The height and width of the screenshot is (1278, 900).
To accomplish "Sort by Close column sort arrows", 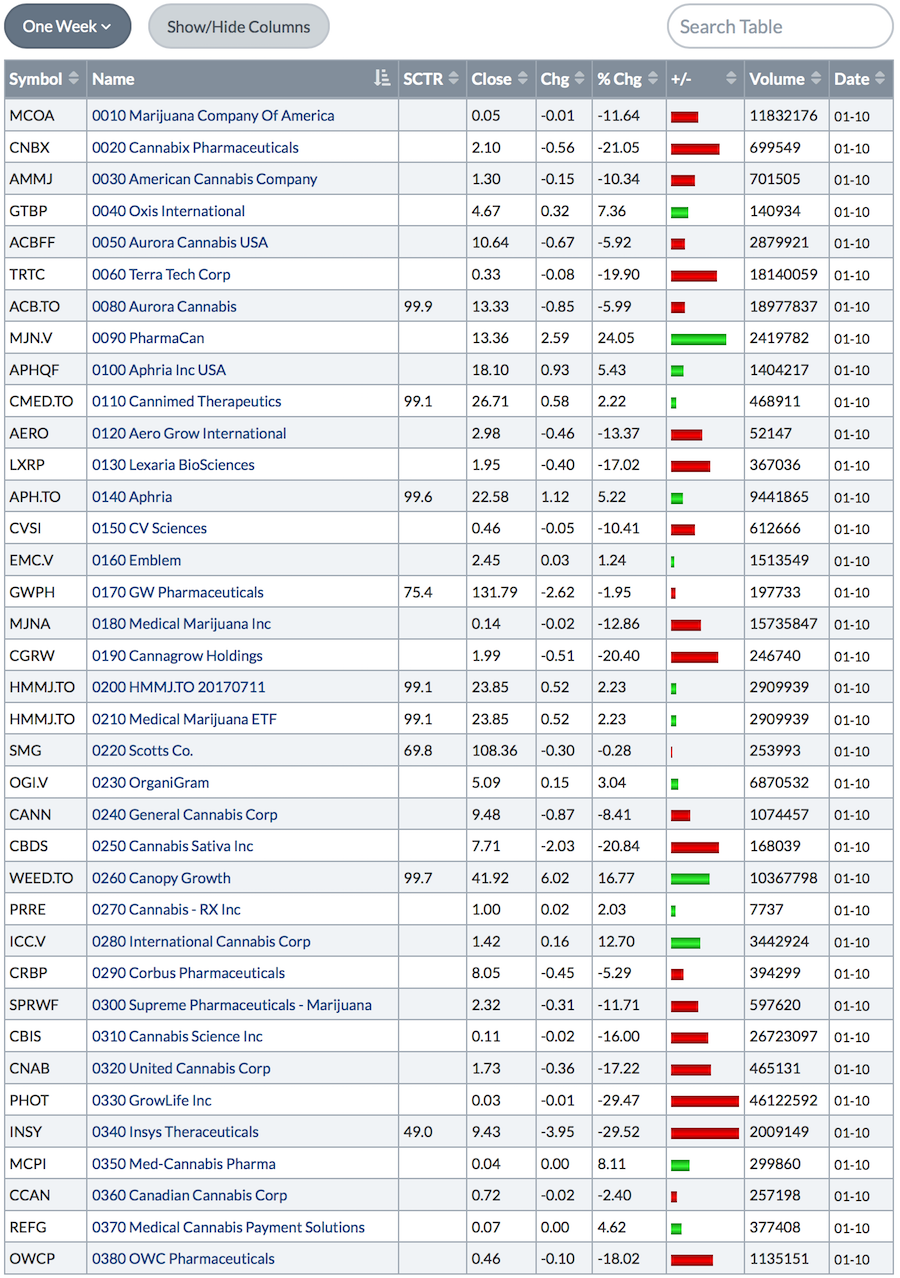I will click(x=523, y=79).
